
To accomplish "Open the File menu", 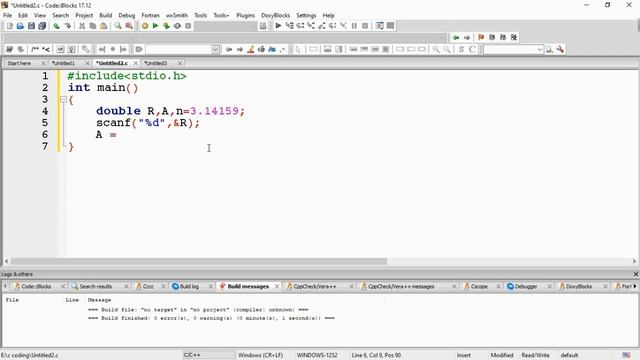I will [x=7, y=16].
